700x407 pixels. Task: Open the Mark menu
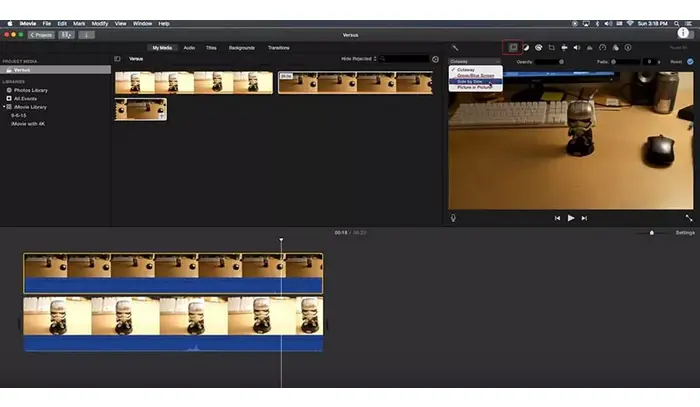point(79,24)
